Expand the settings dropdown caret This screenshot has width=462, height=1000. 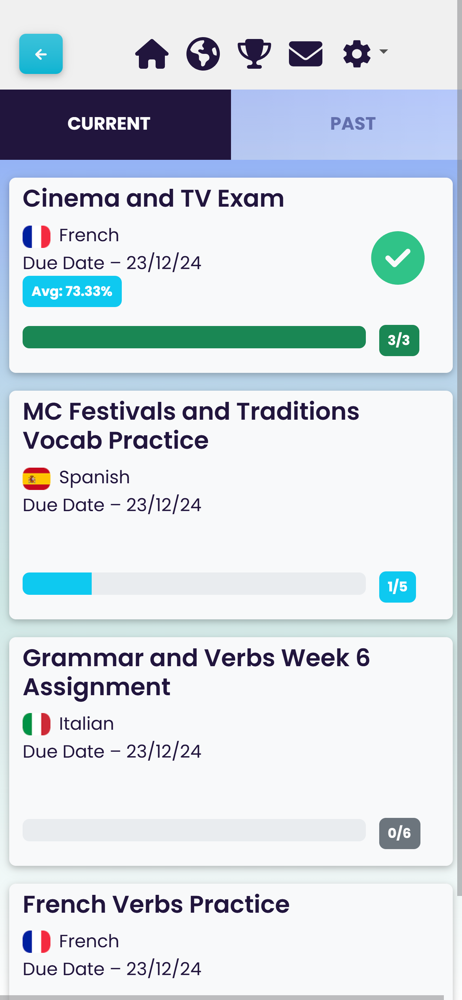coord(383,50)
